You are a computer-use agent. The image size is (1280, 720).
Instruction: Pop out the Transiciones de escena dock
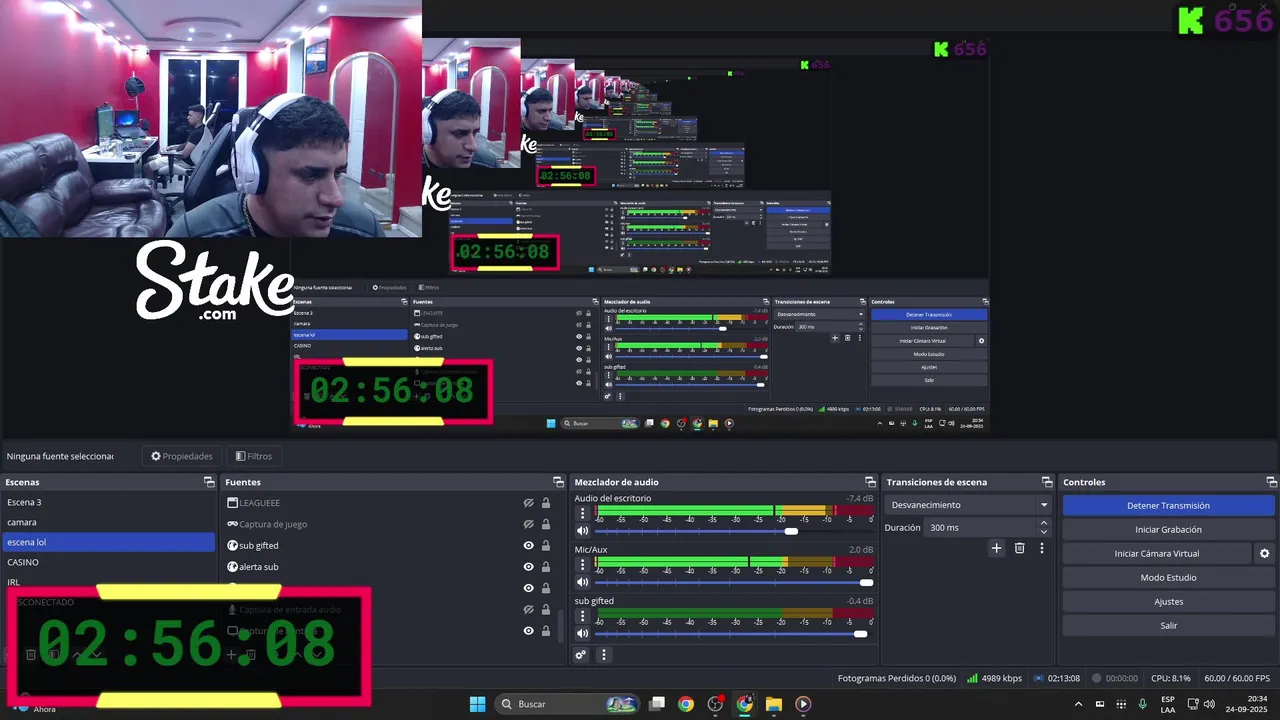click(x=1047, y=482)
